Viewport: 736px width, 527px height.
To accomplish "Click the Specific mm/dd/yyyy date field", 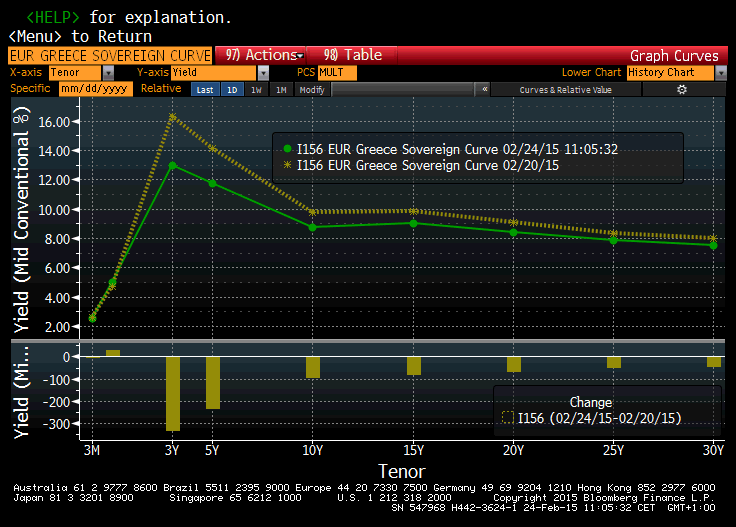I will coord(96,89).
